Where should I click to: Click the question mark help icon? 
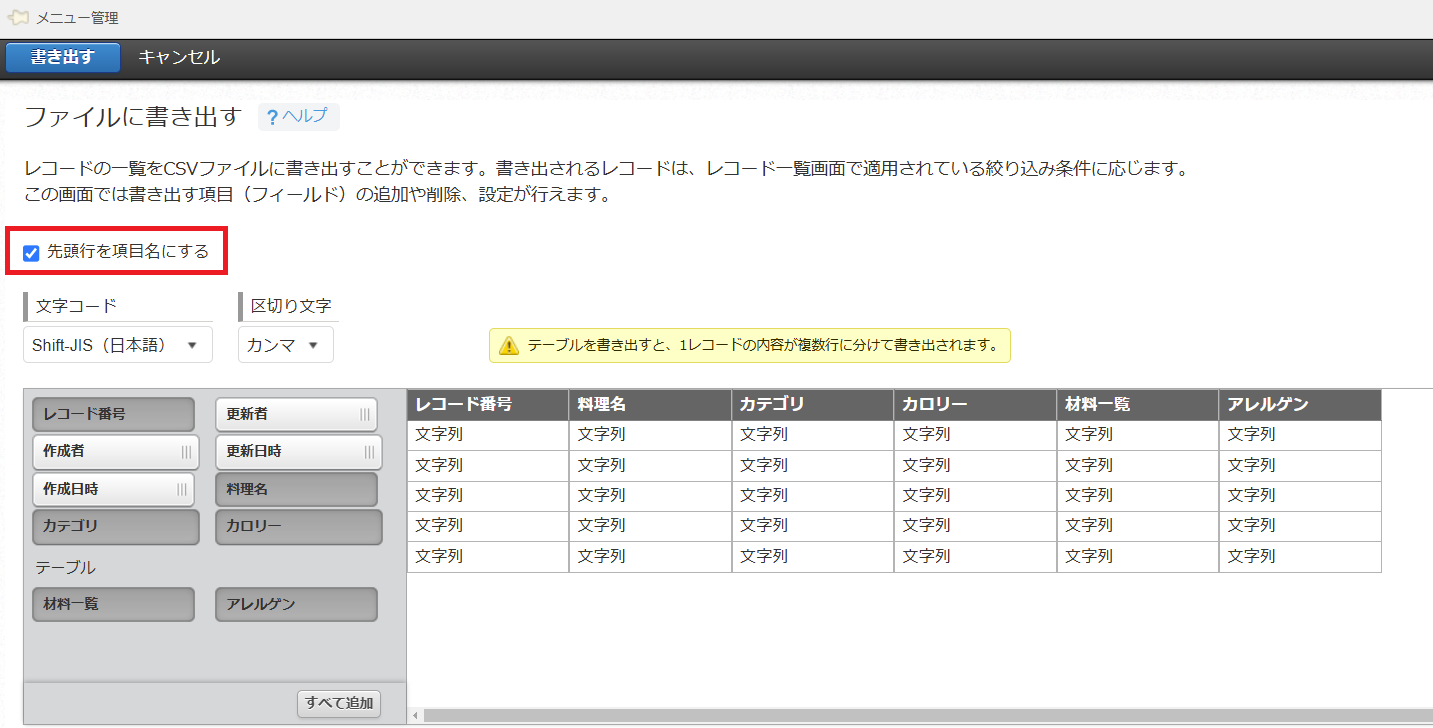point(272,117)
